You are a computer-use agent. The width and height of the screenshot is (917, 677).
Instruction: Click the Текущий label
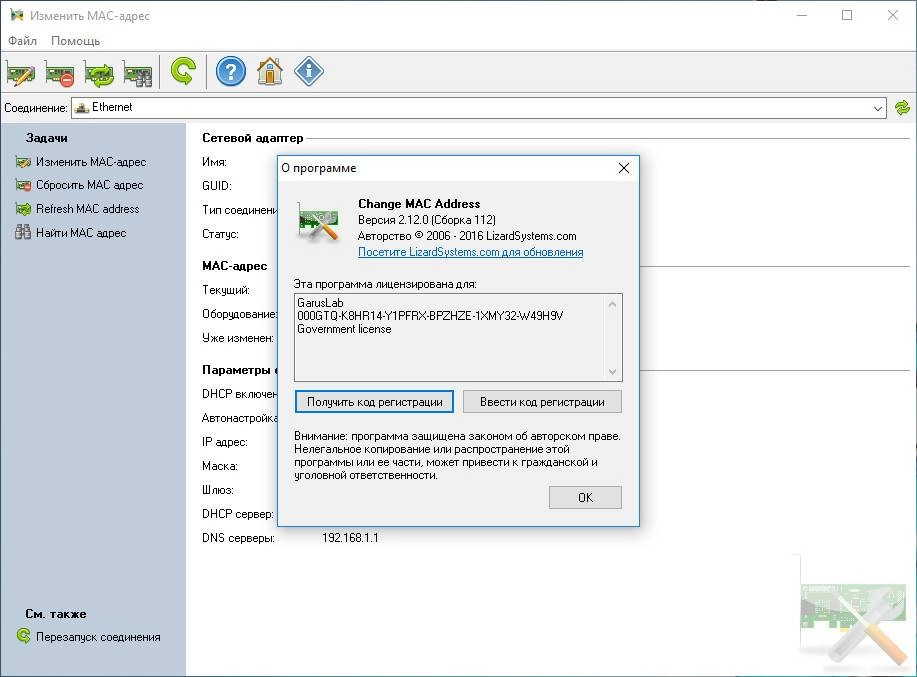click(226, 290)
